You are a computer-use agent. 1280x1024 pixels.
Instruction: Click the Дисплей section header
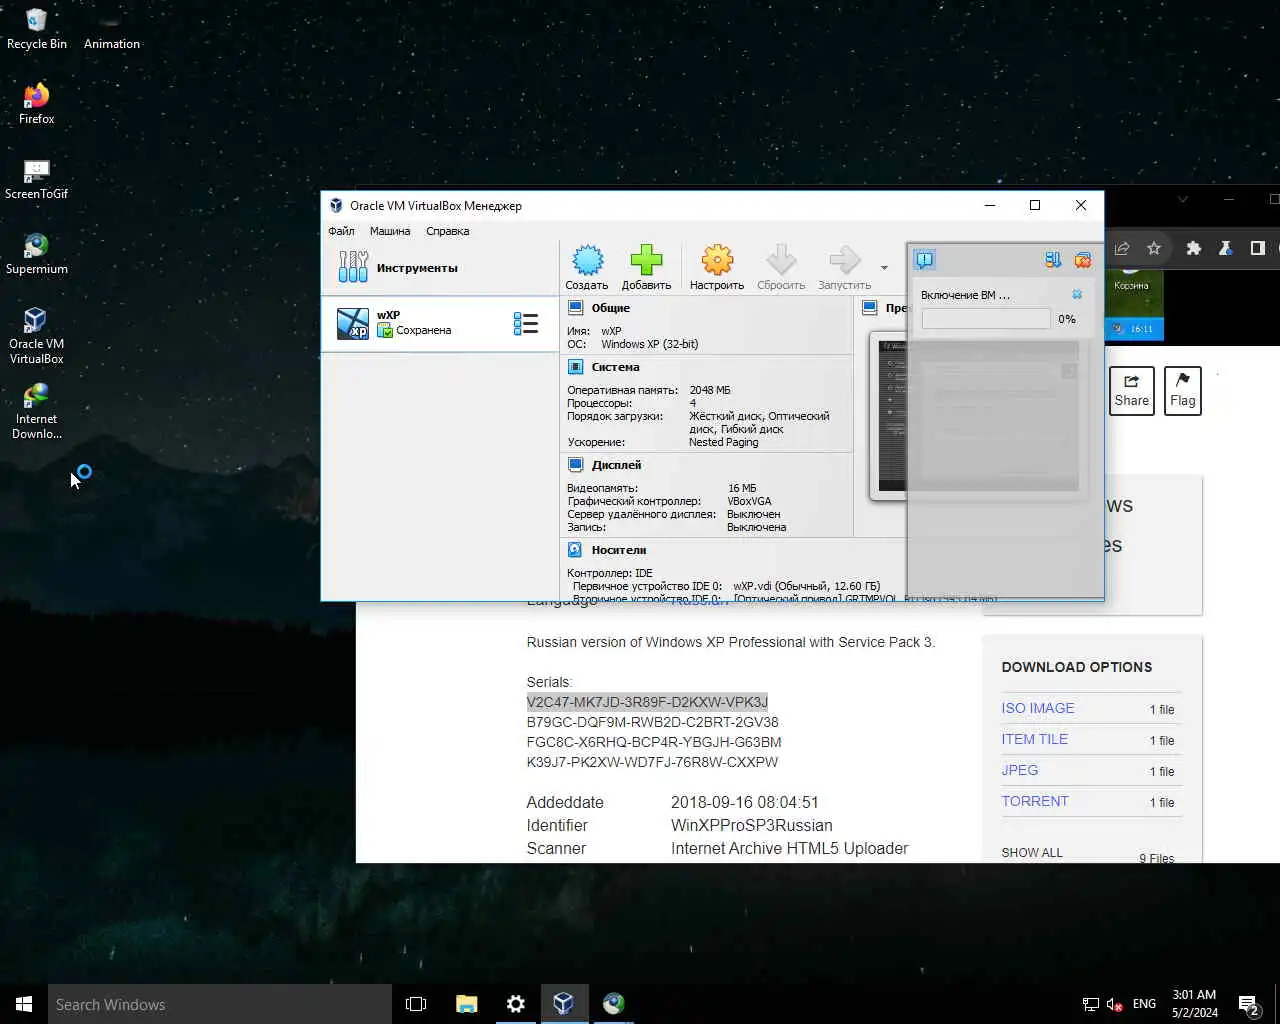click(x=616, y=465)
